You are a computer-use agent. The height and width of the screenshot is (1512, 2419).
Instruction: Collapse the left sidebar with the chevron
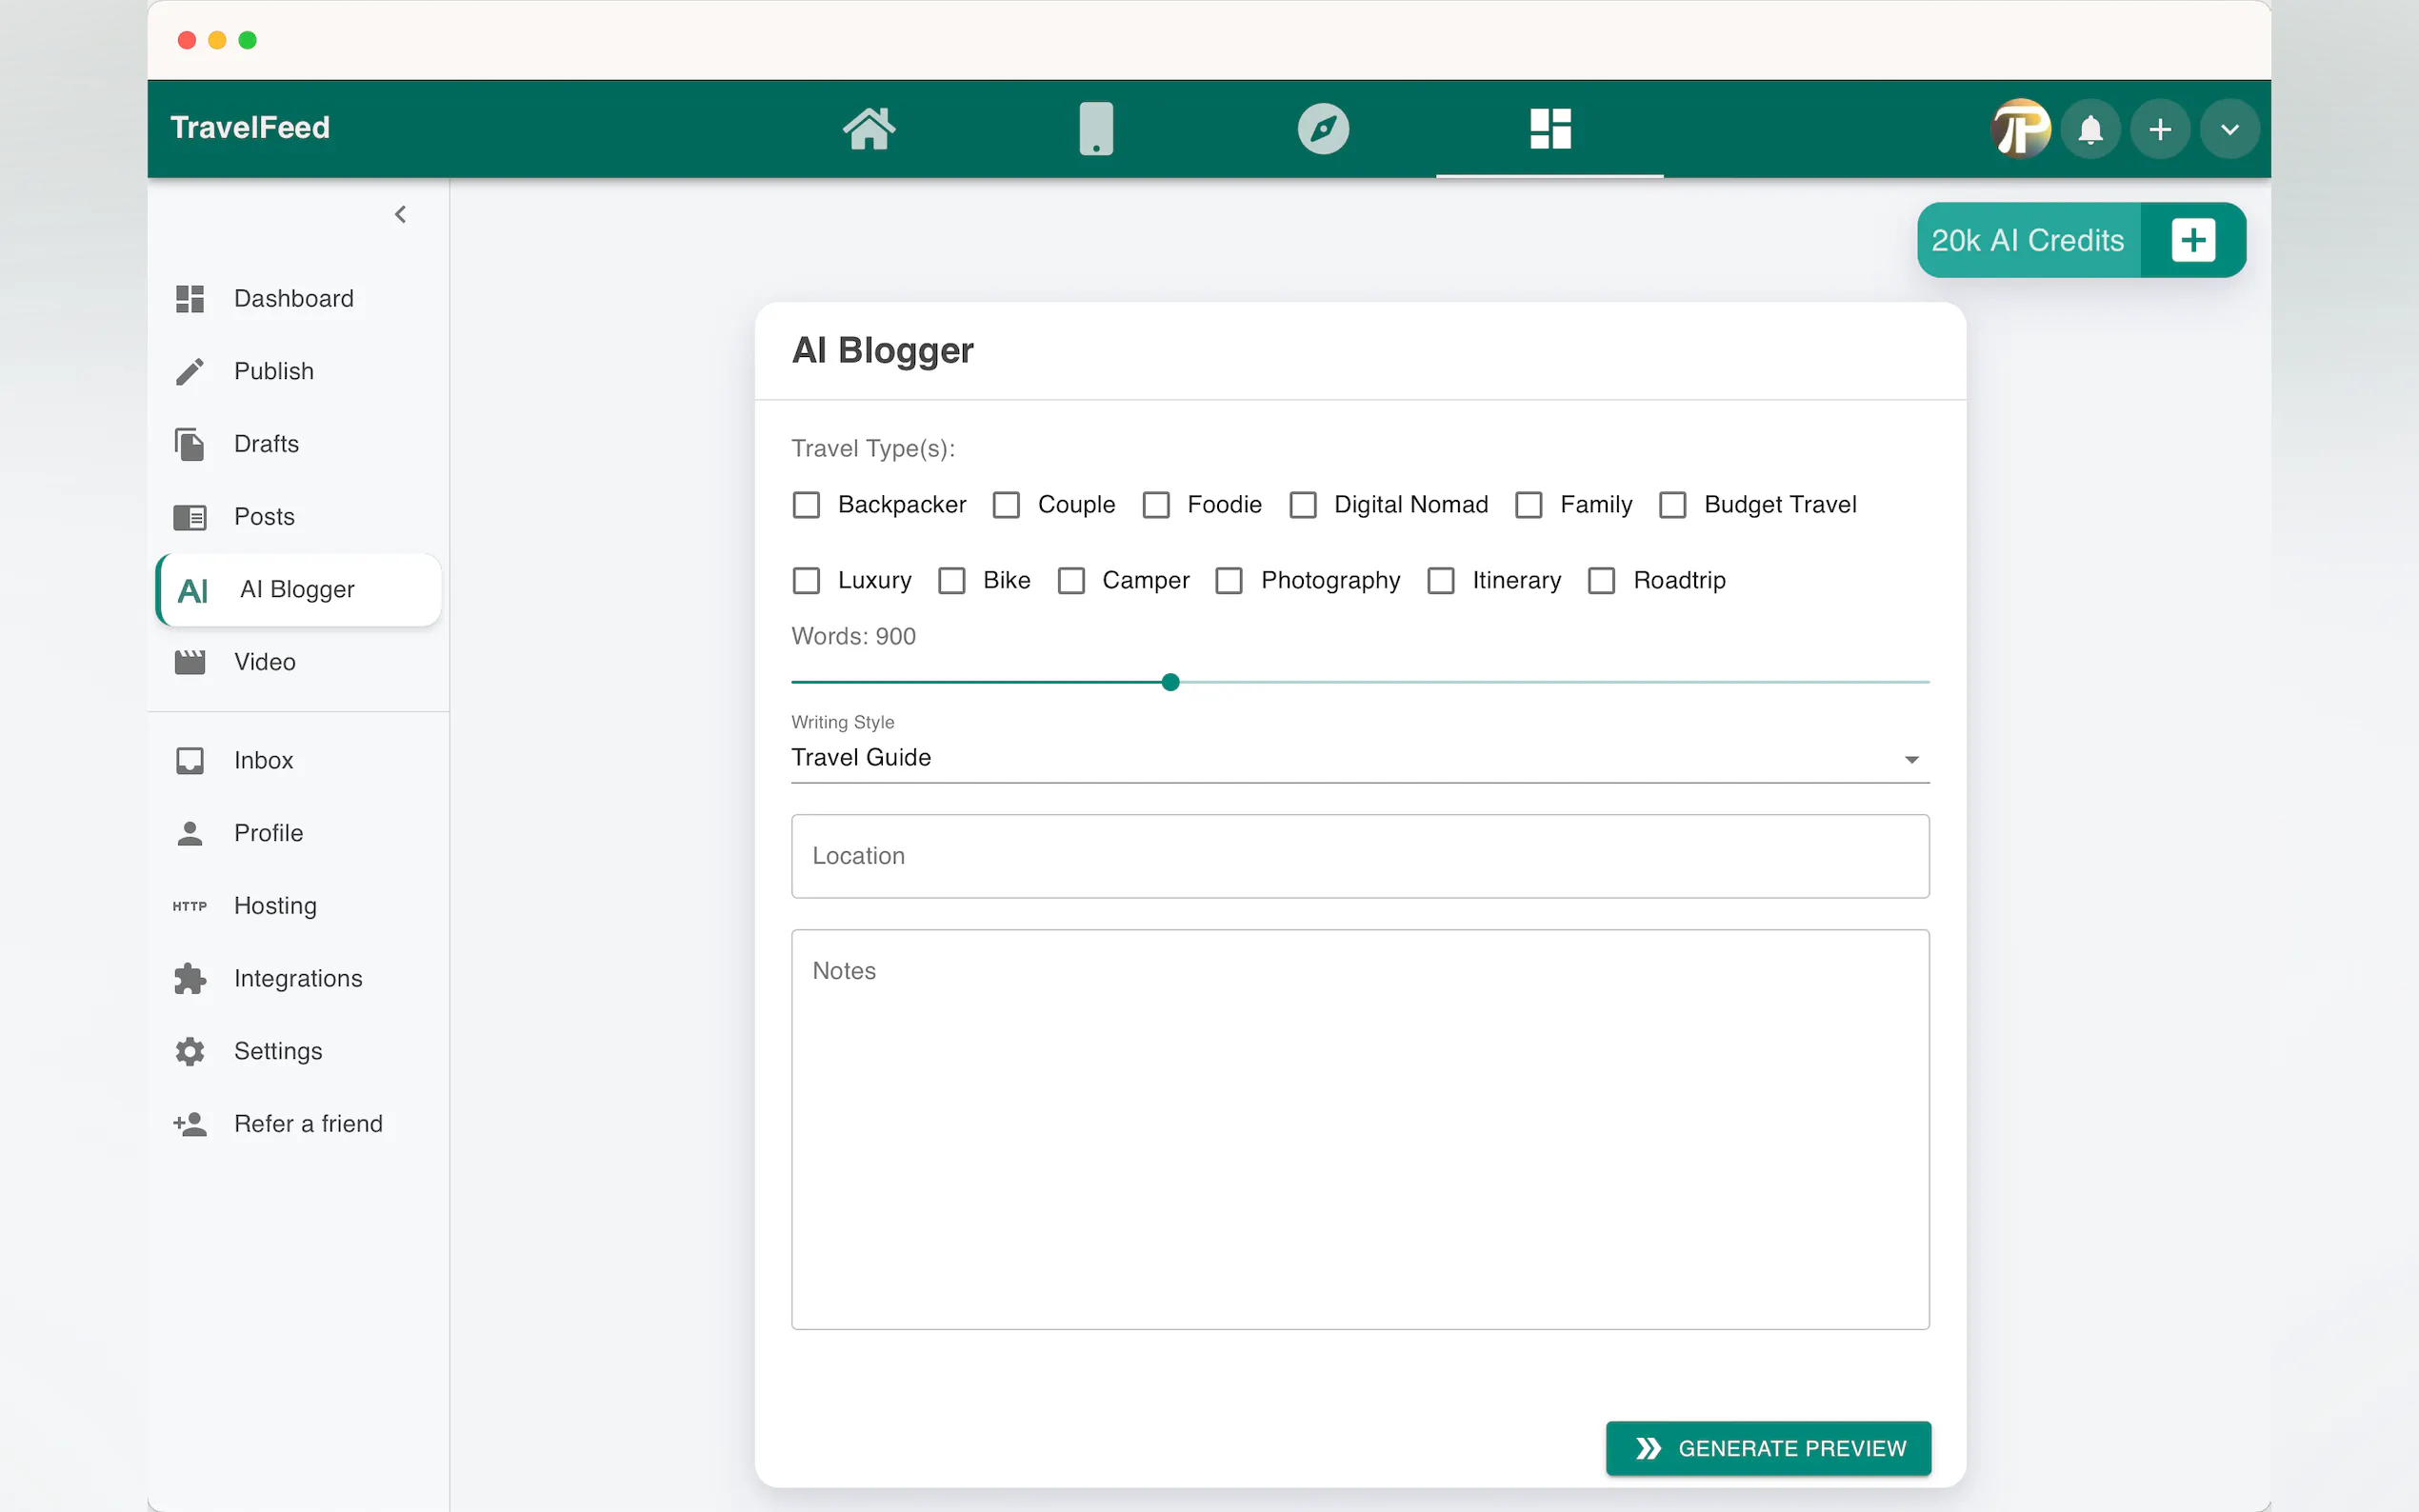click(401, 213)
